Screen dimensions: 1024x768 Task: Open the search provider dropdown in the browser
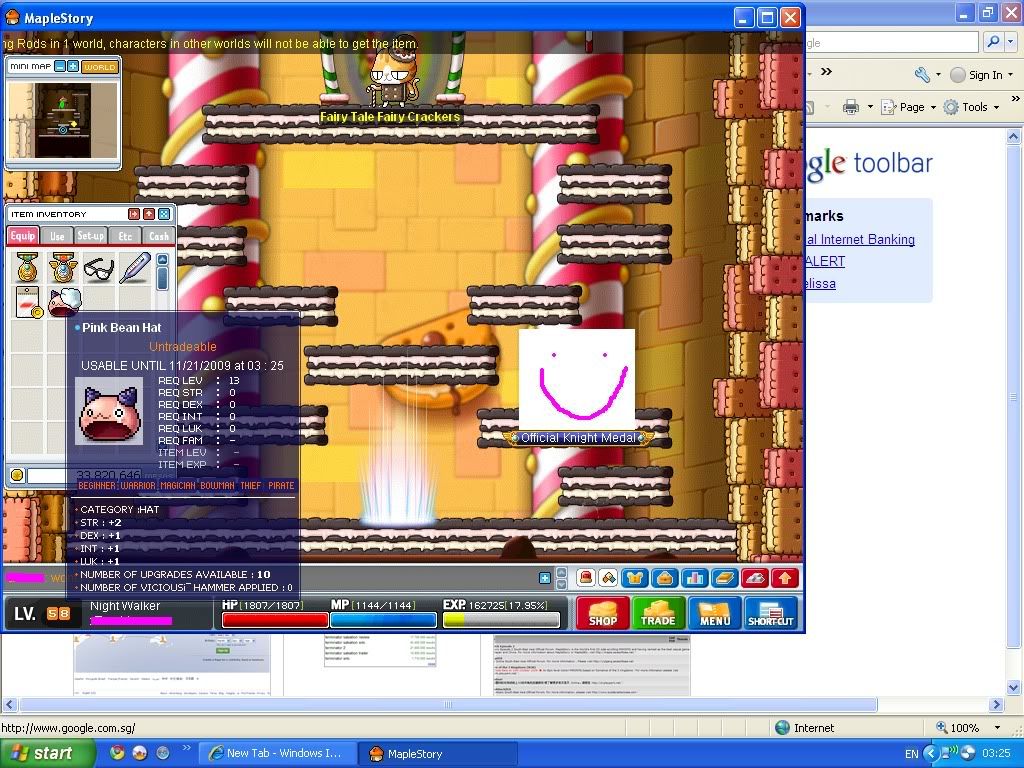click(1010, 42)
